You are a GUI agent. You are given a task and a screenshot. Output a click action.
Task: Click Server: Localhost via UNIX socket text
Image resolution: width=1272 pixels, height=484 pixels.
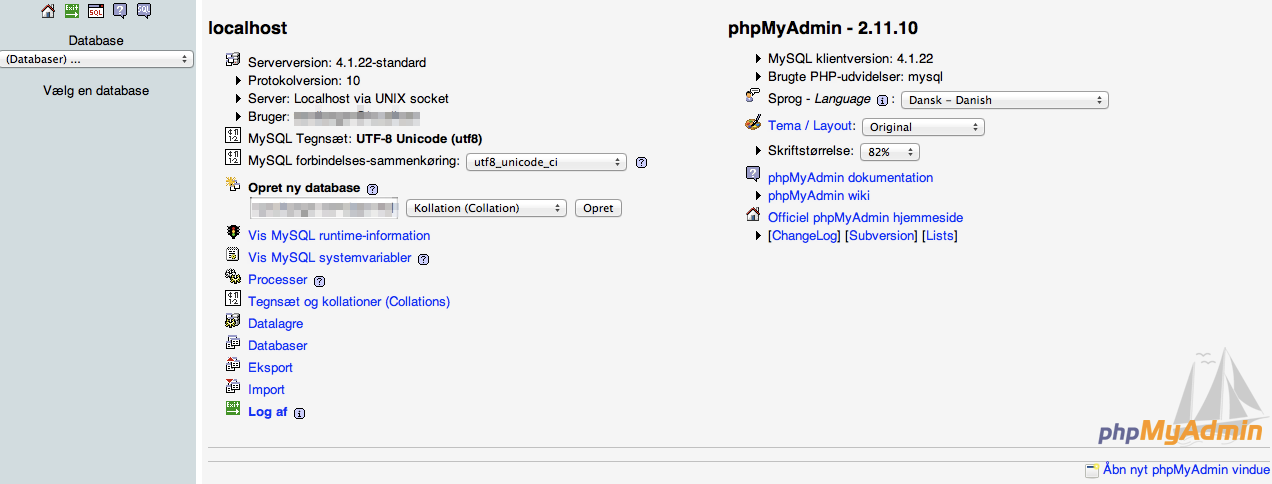(348, 99)
